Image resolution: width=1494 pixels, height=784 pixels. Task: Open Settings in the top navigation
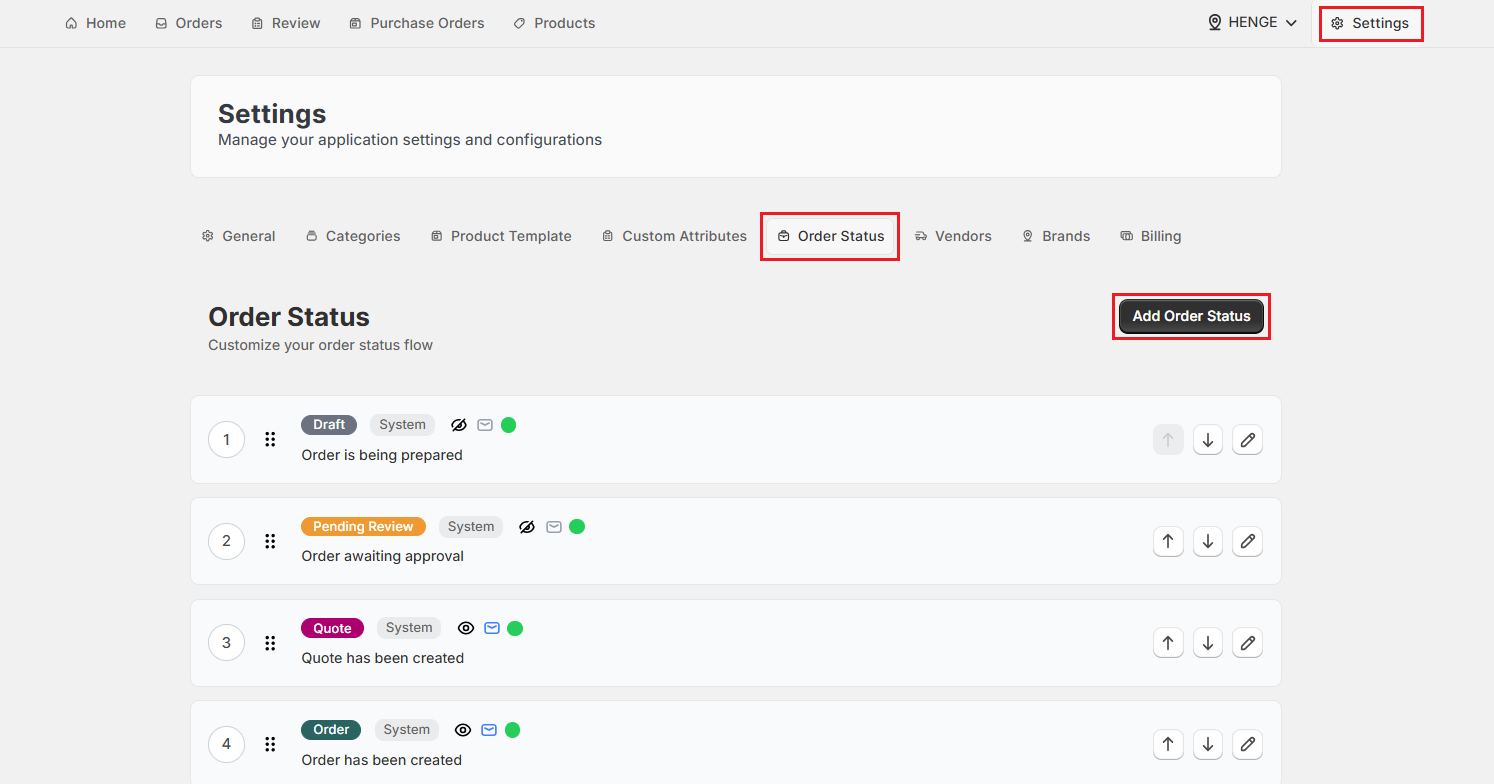[x=1370, y=23]
